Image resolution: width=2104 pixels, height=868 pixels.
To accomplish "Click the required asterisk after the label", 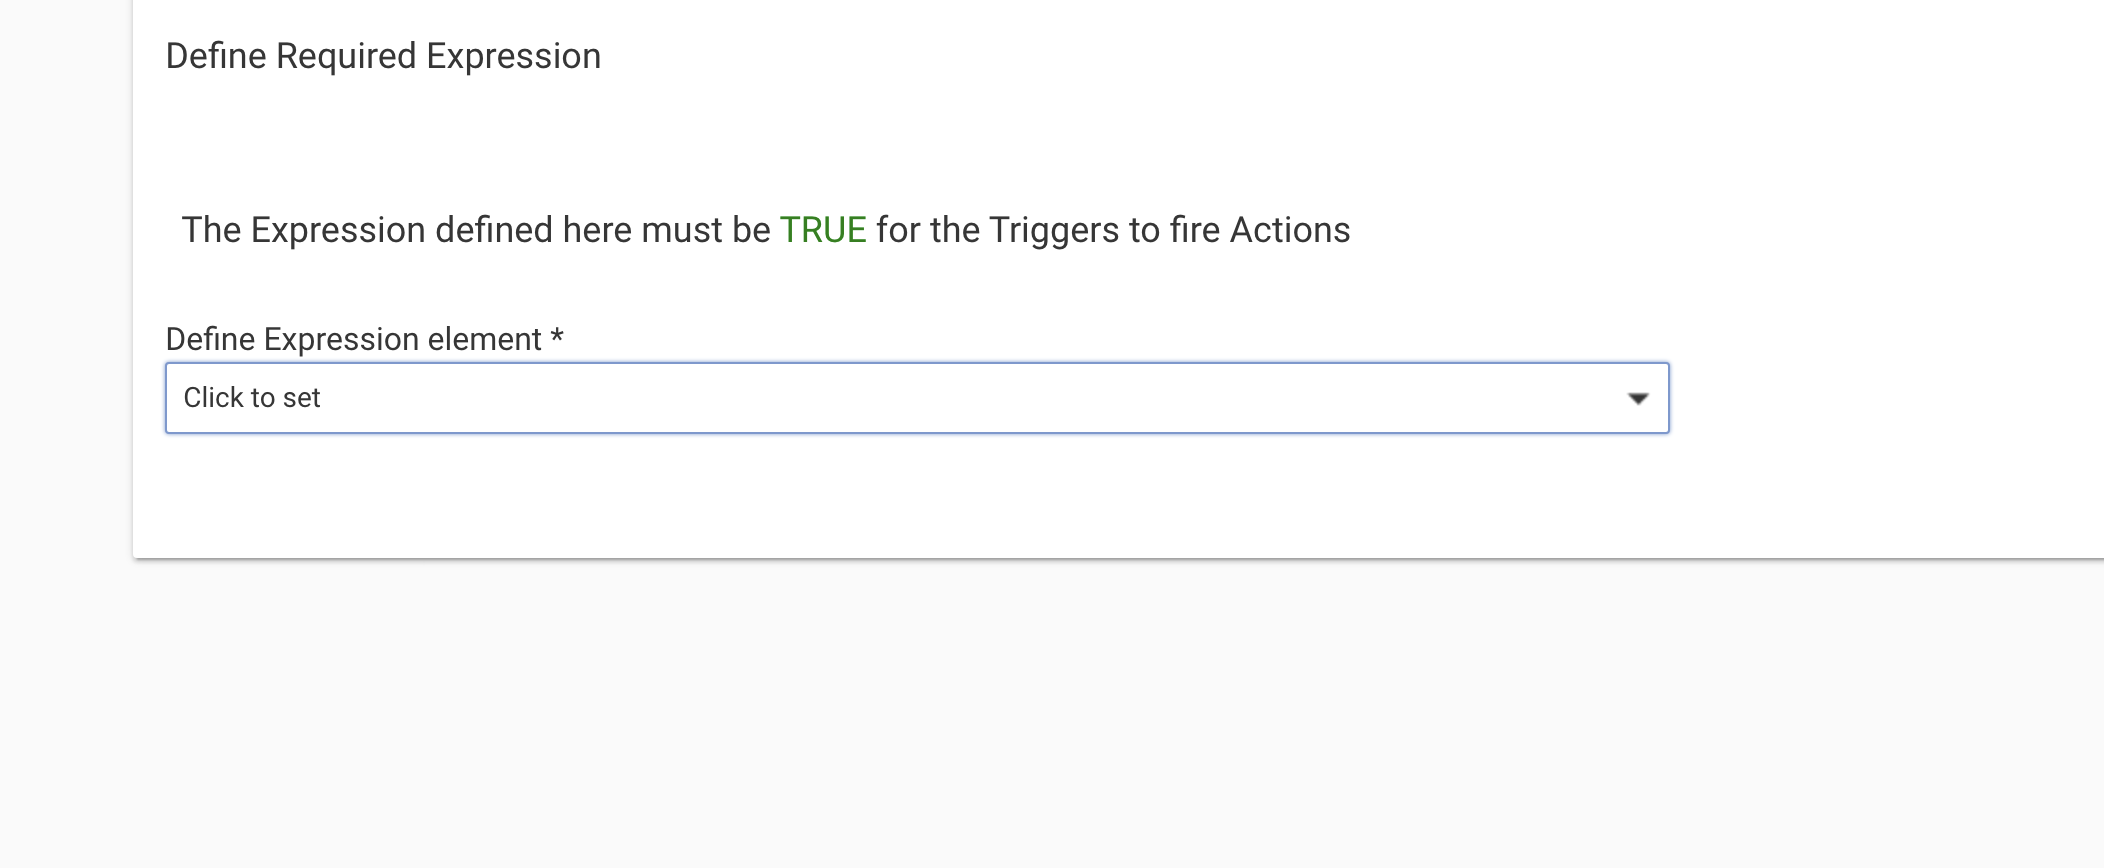I will click(x=557, y=338).
